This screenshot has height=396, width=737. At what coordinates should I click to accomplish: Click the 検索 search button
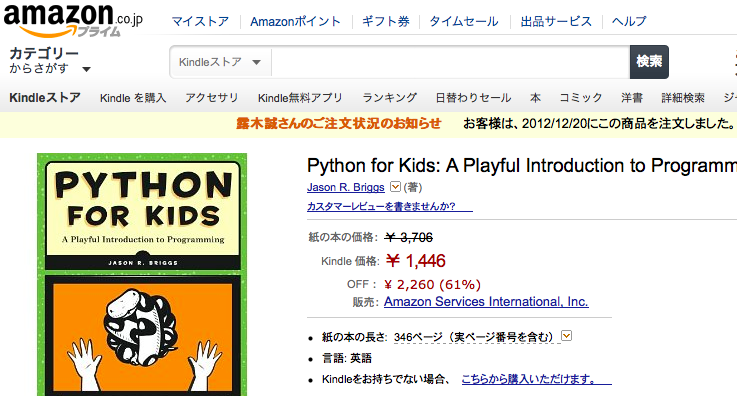pos(649,62)
